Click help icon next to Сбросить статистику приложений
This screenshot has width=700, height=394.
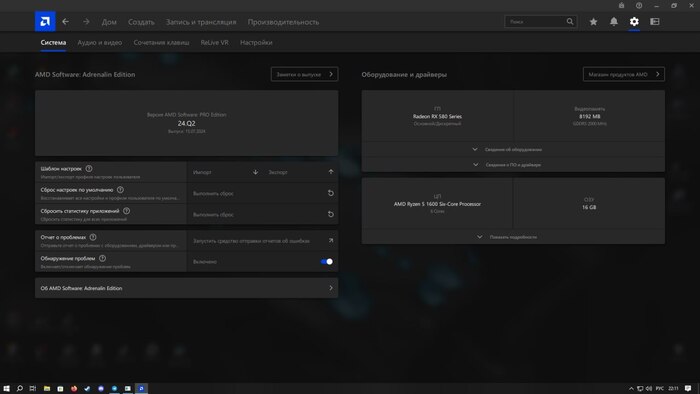pyautogui.click(x=127, y=211)
